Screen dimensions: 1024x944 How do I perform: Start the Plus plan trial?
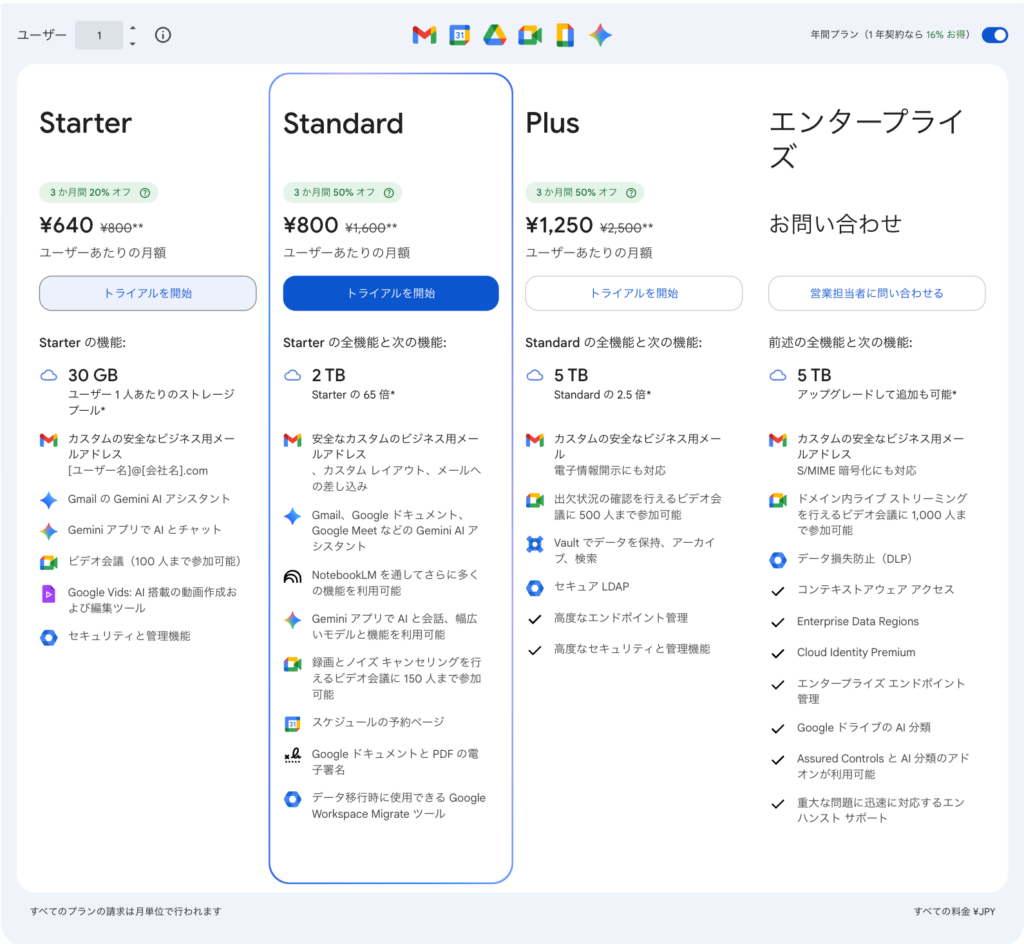(633, 294)
